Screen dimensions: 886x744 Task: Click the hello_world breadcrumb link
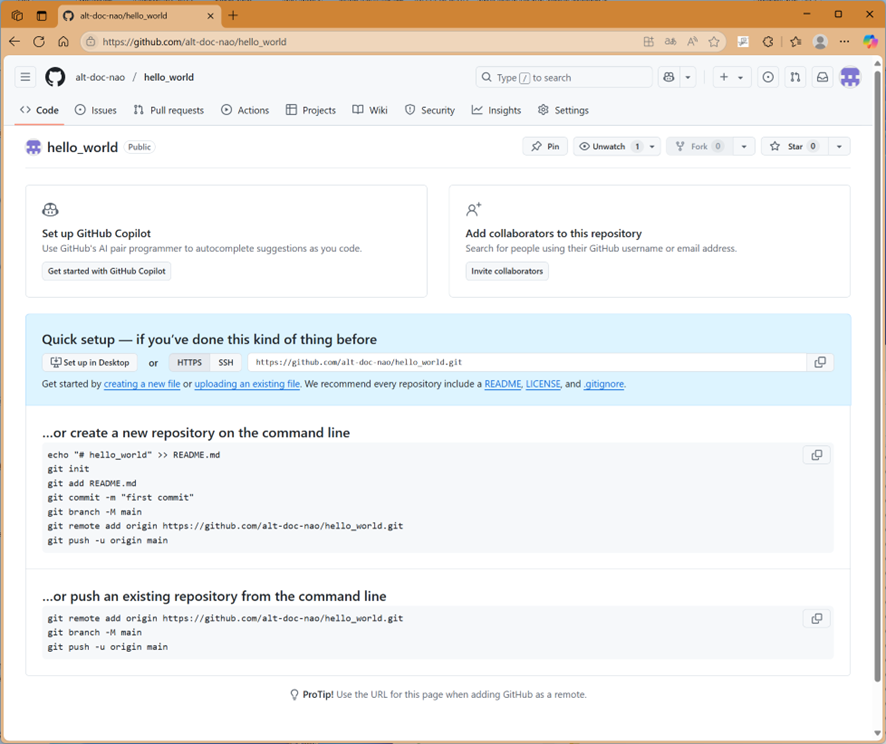click(169, 77)
